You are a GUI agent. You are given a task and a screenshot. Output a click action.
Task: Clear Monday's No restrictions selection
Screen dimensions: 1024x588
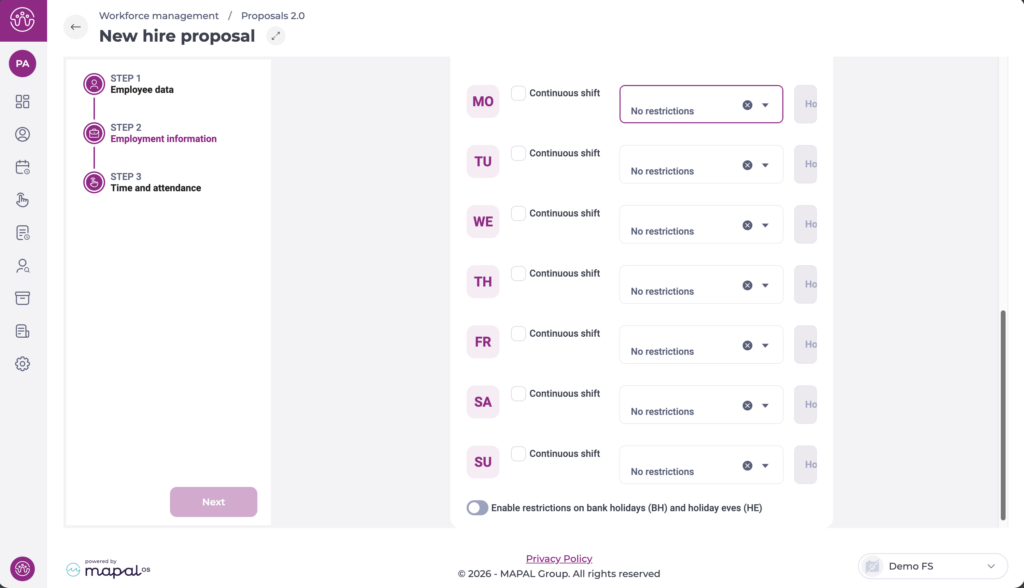click(x=747, y=105)
